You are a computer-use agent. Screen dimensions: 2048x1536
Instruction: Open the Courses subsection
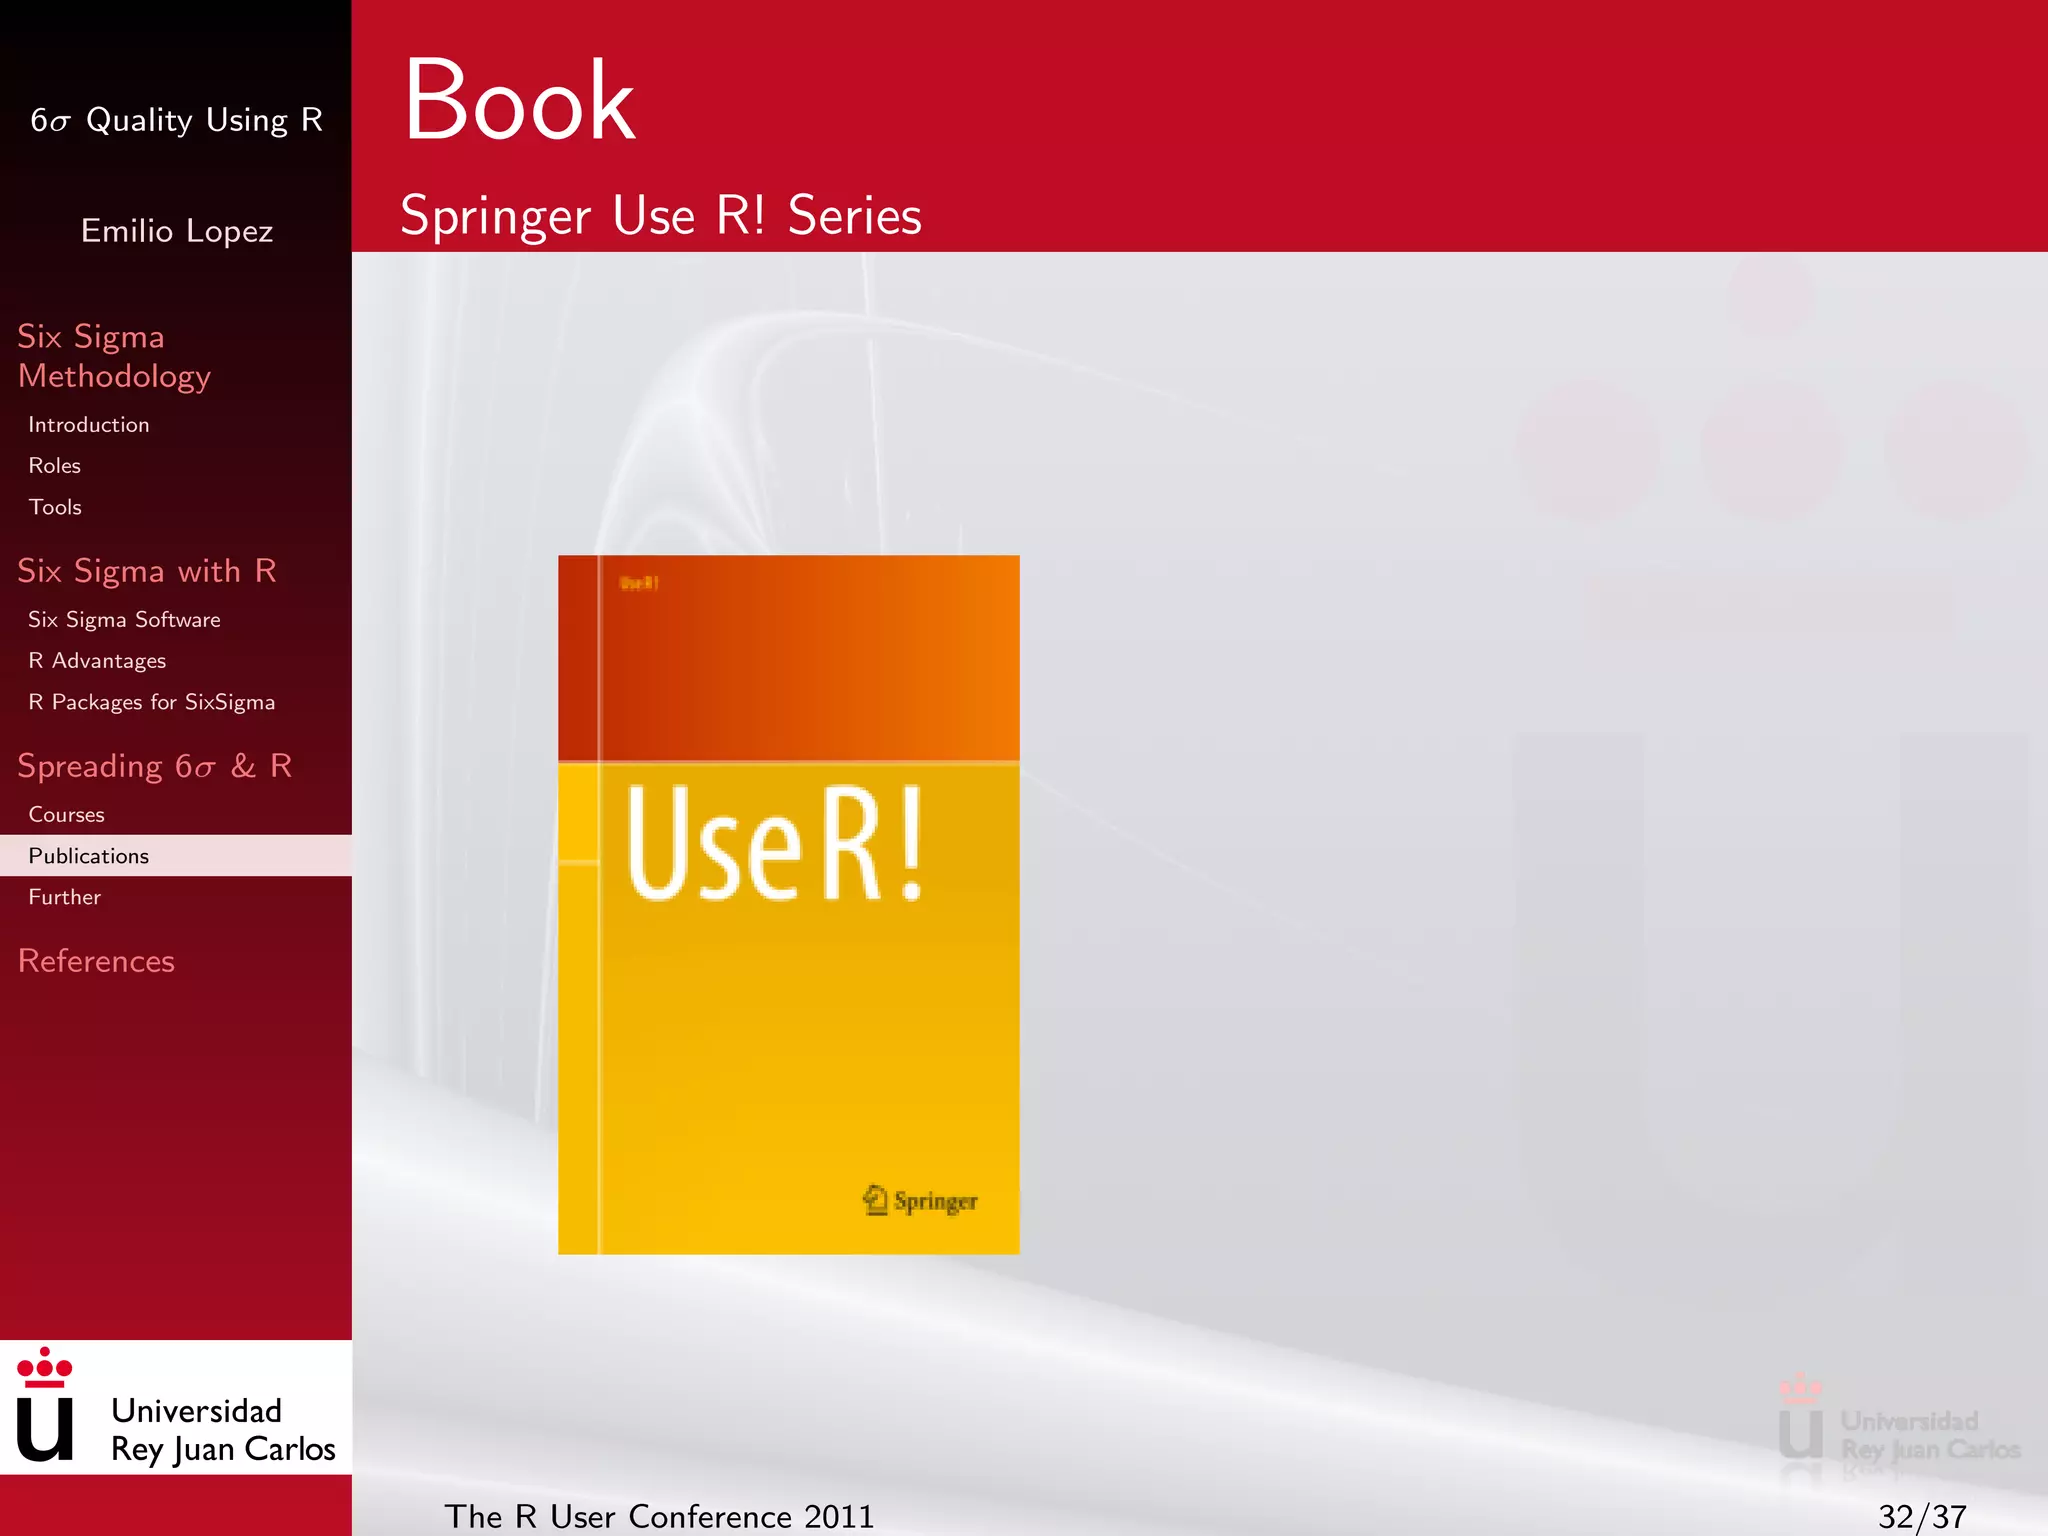click(66, 815)
